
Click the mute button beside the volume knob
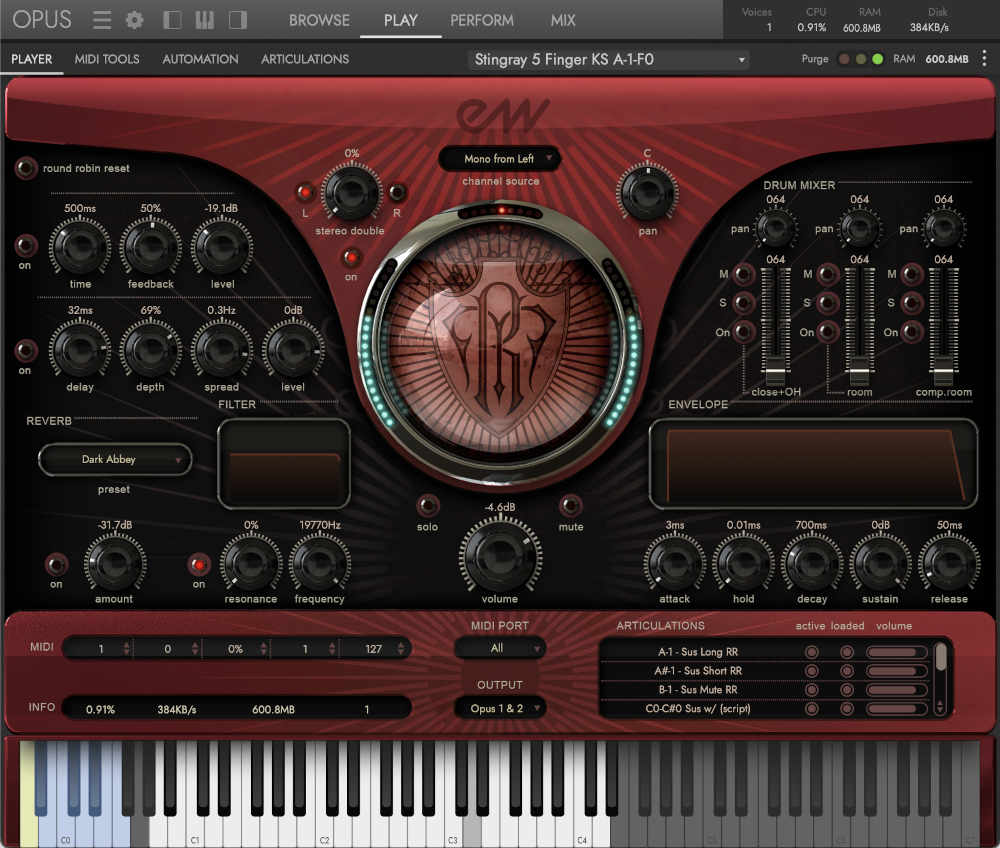(x=571, y=503)
